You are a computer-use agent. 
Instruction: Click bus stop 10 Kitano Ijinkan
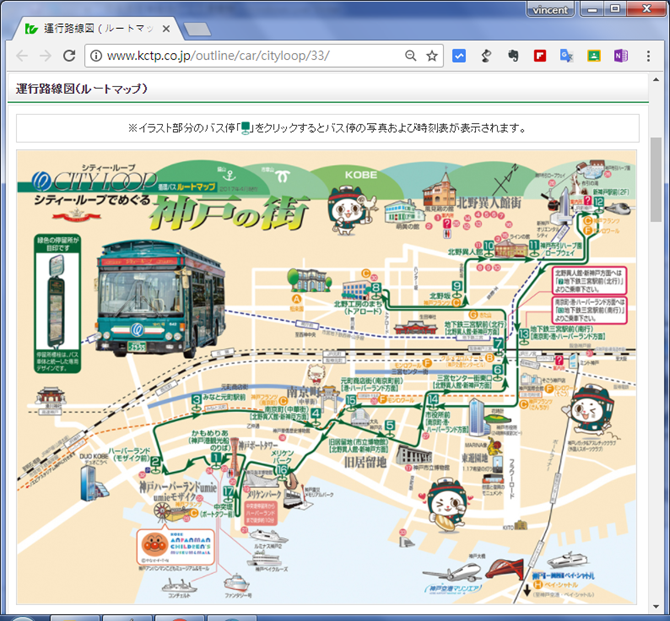(488, 247)
